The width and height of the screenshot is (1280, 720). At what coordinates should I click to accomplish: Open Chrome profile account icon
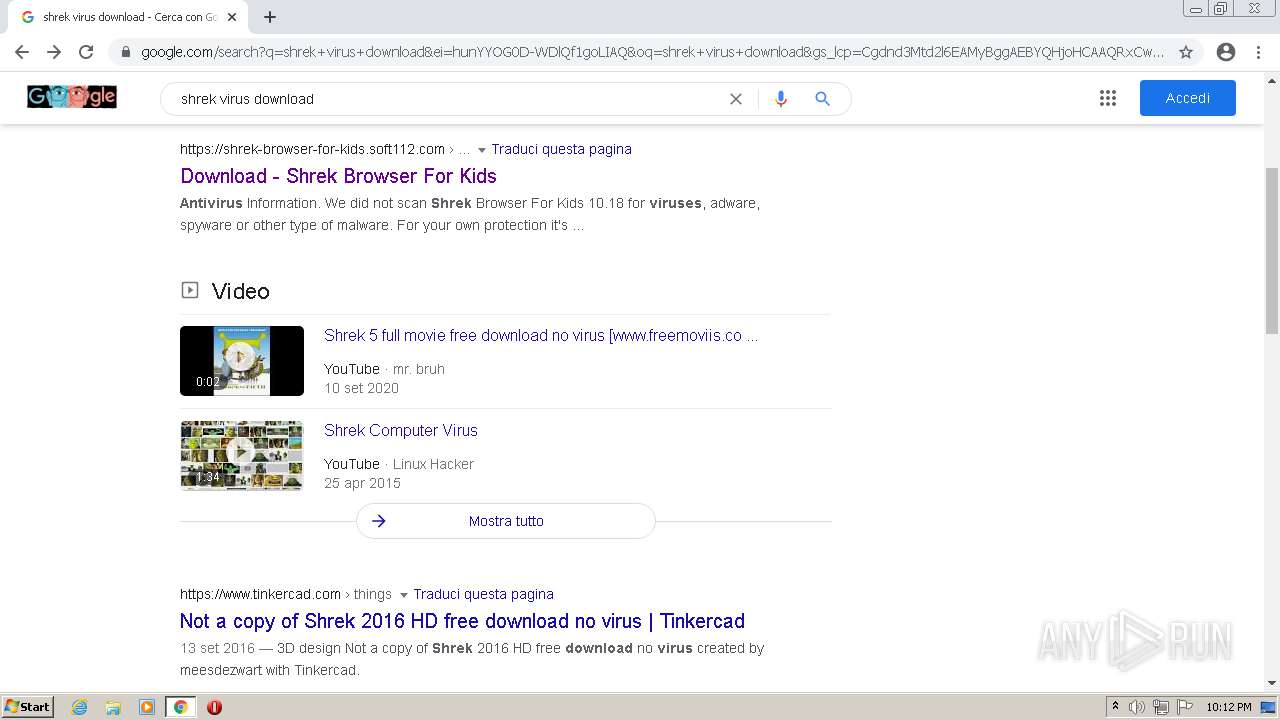[1226, 52]
